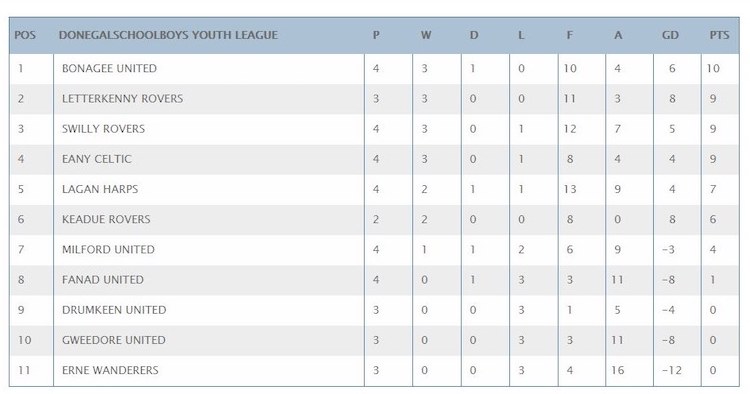Click the Bonagee United team name
Viewport: 750px width, 394px height.
[x=109, y=68]
